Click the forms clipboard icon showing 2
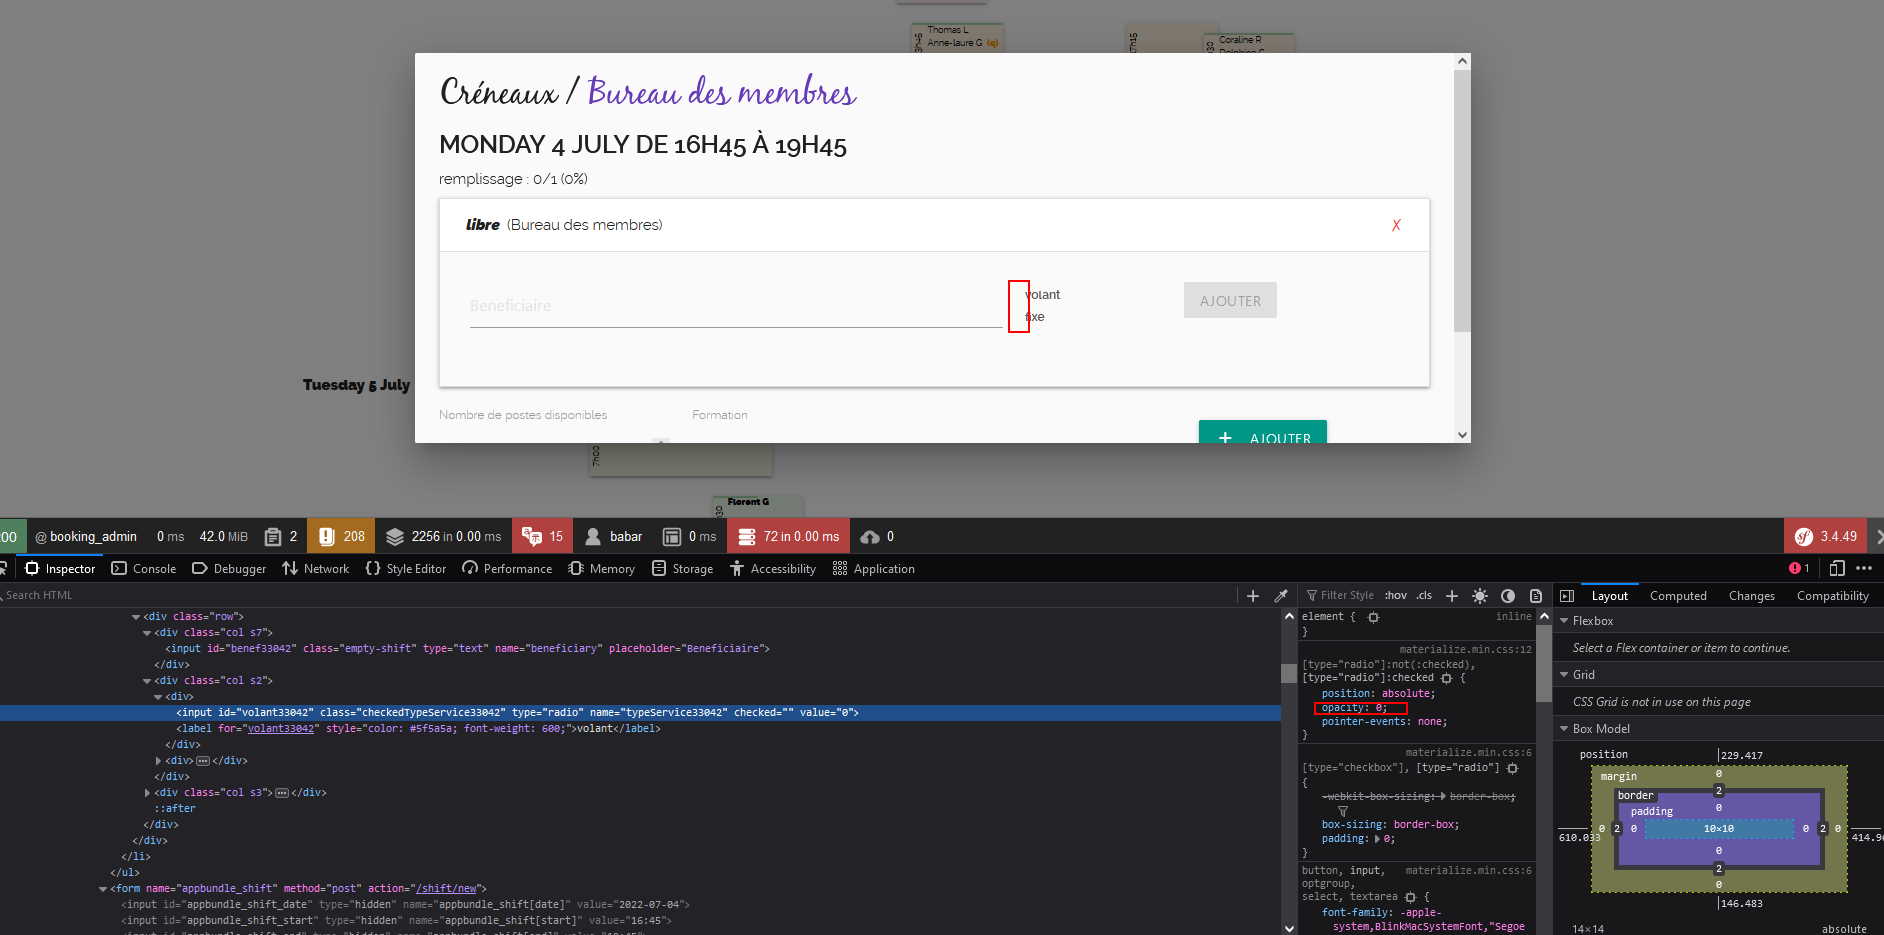Screen dimensions: 1884x935 [272, 537]
